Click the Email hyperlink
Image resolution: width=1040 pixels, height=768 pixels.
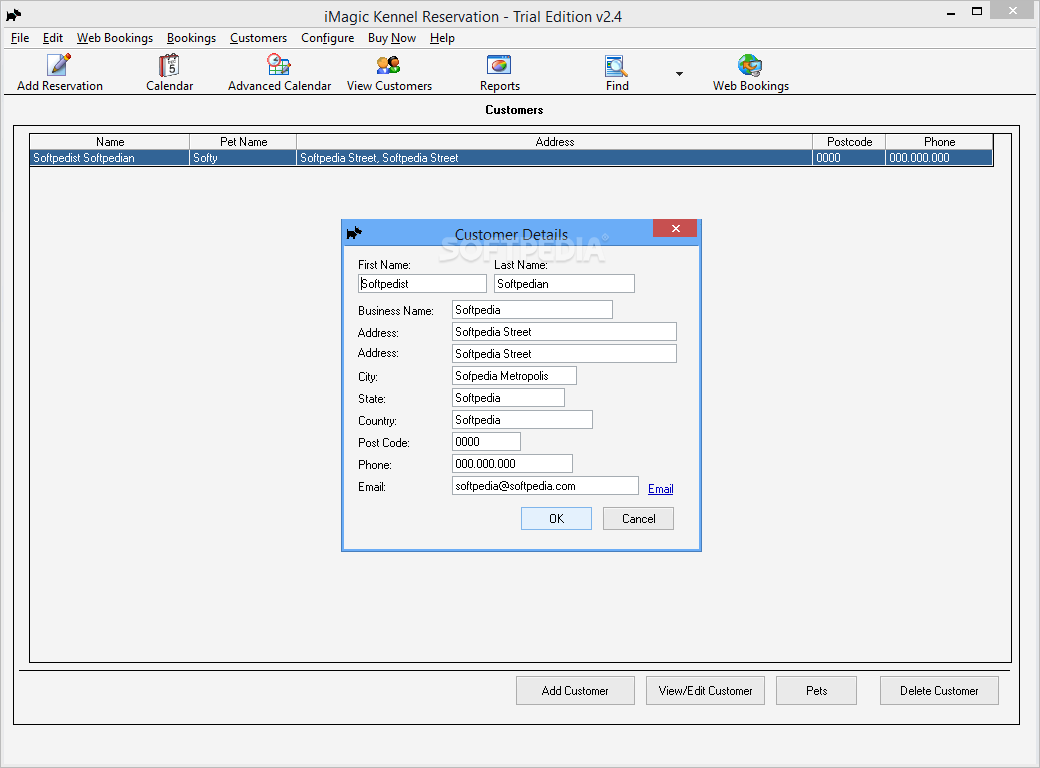click(x=661, y=489)
